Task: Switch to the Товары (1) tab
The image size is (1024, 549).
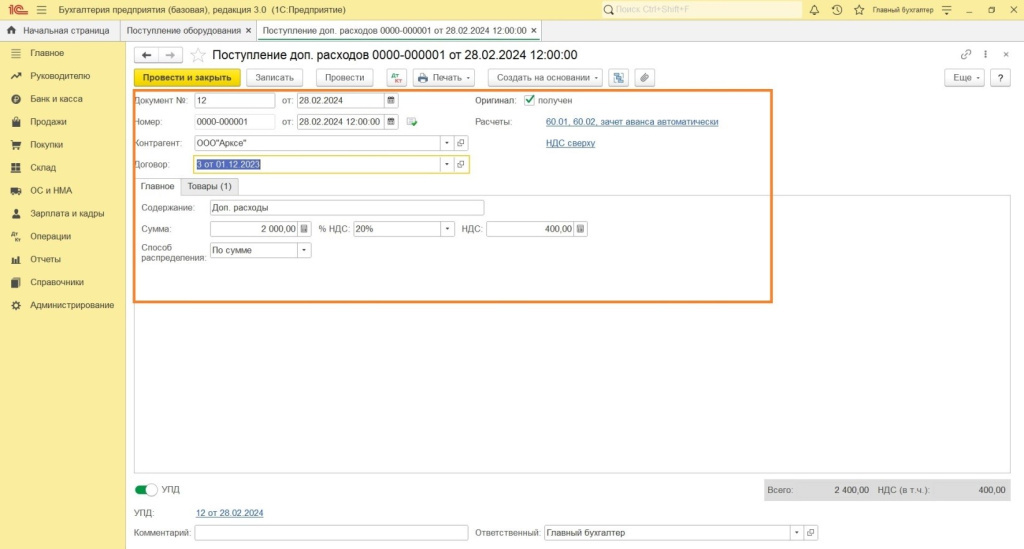Action: pos(210,186)
